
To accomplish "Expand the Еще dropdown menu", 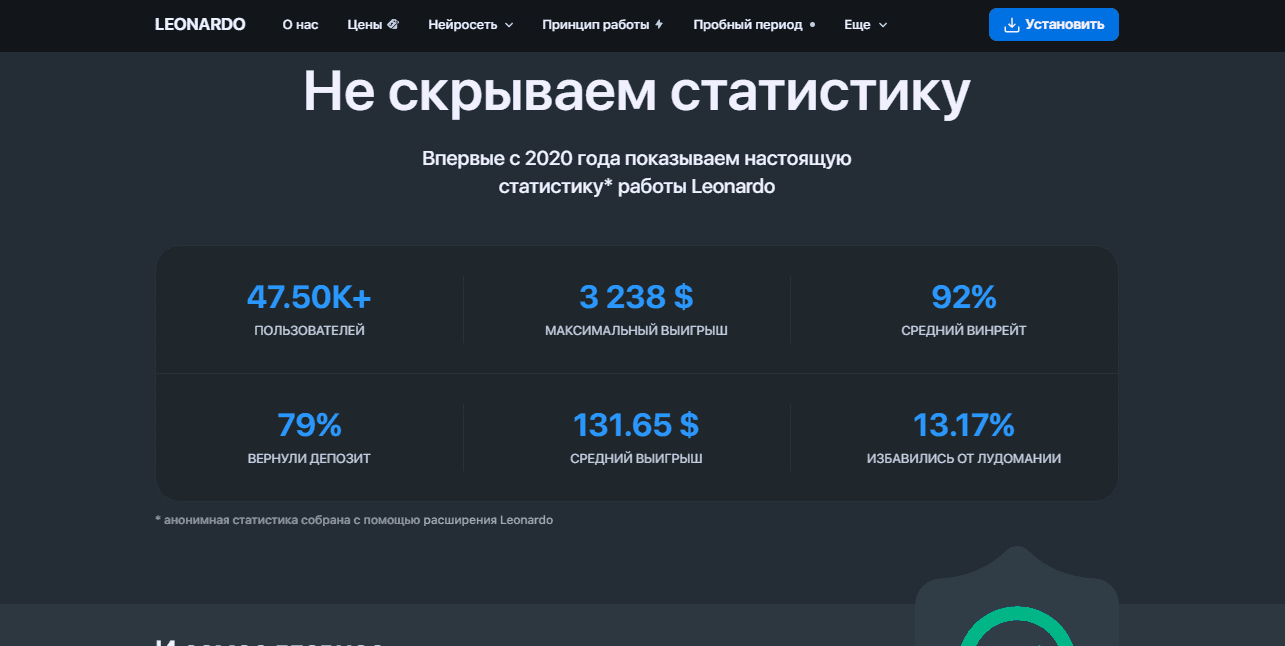I will pos(865,24).
